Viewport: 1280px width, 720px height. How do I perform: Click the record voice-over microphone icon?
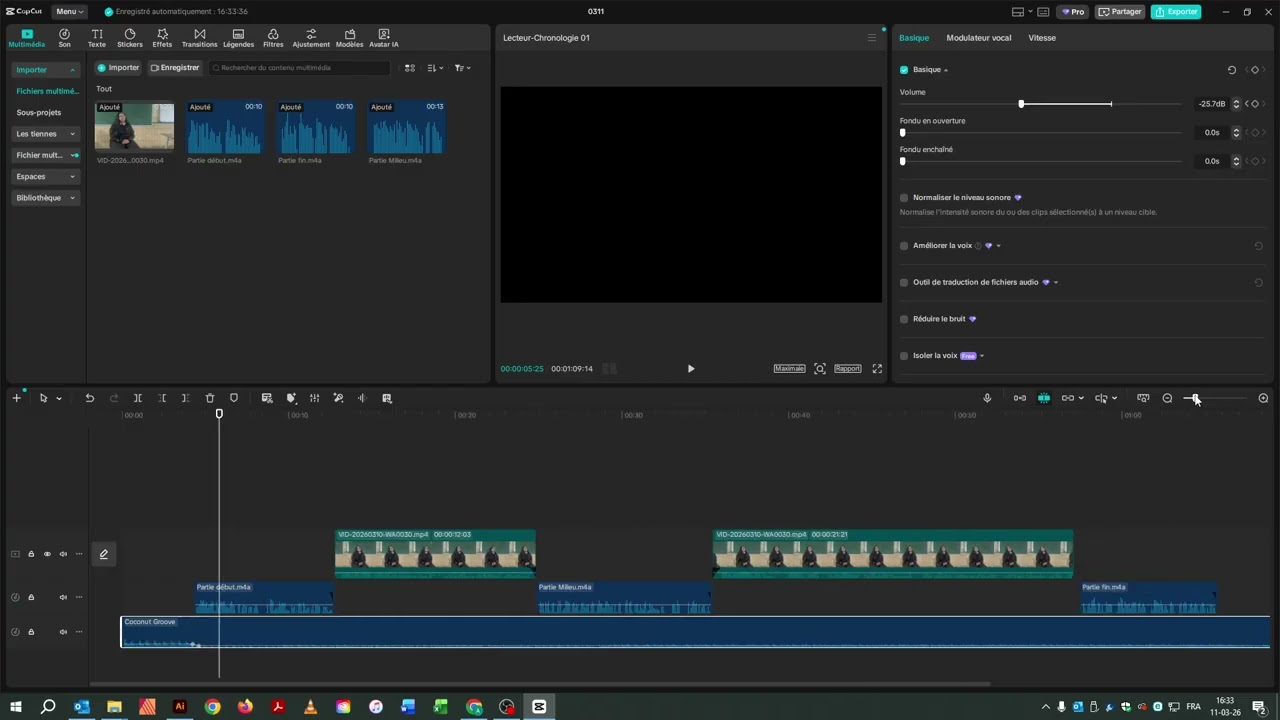click(987, 398)
